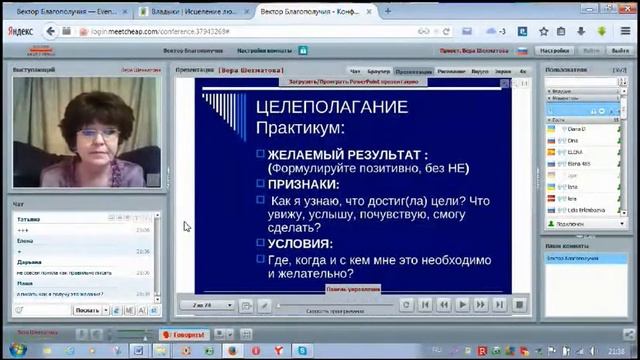Image resolution: width=640 pixels, height=360 pixels.
Task: Click the chat font A icon
Action: (x=142, y=311)
